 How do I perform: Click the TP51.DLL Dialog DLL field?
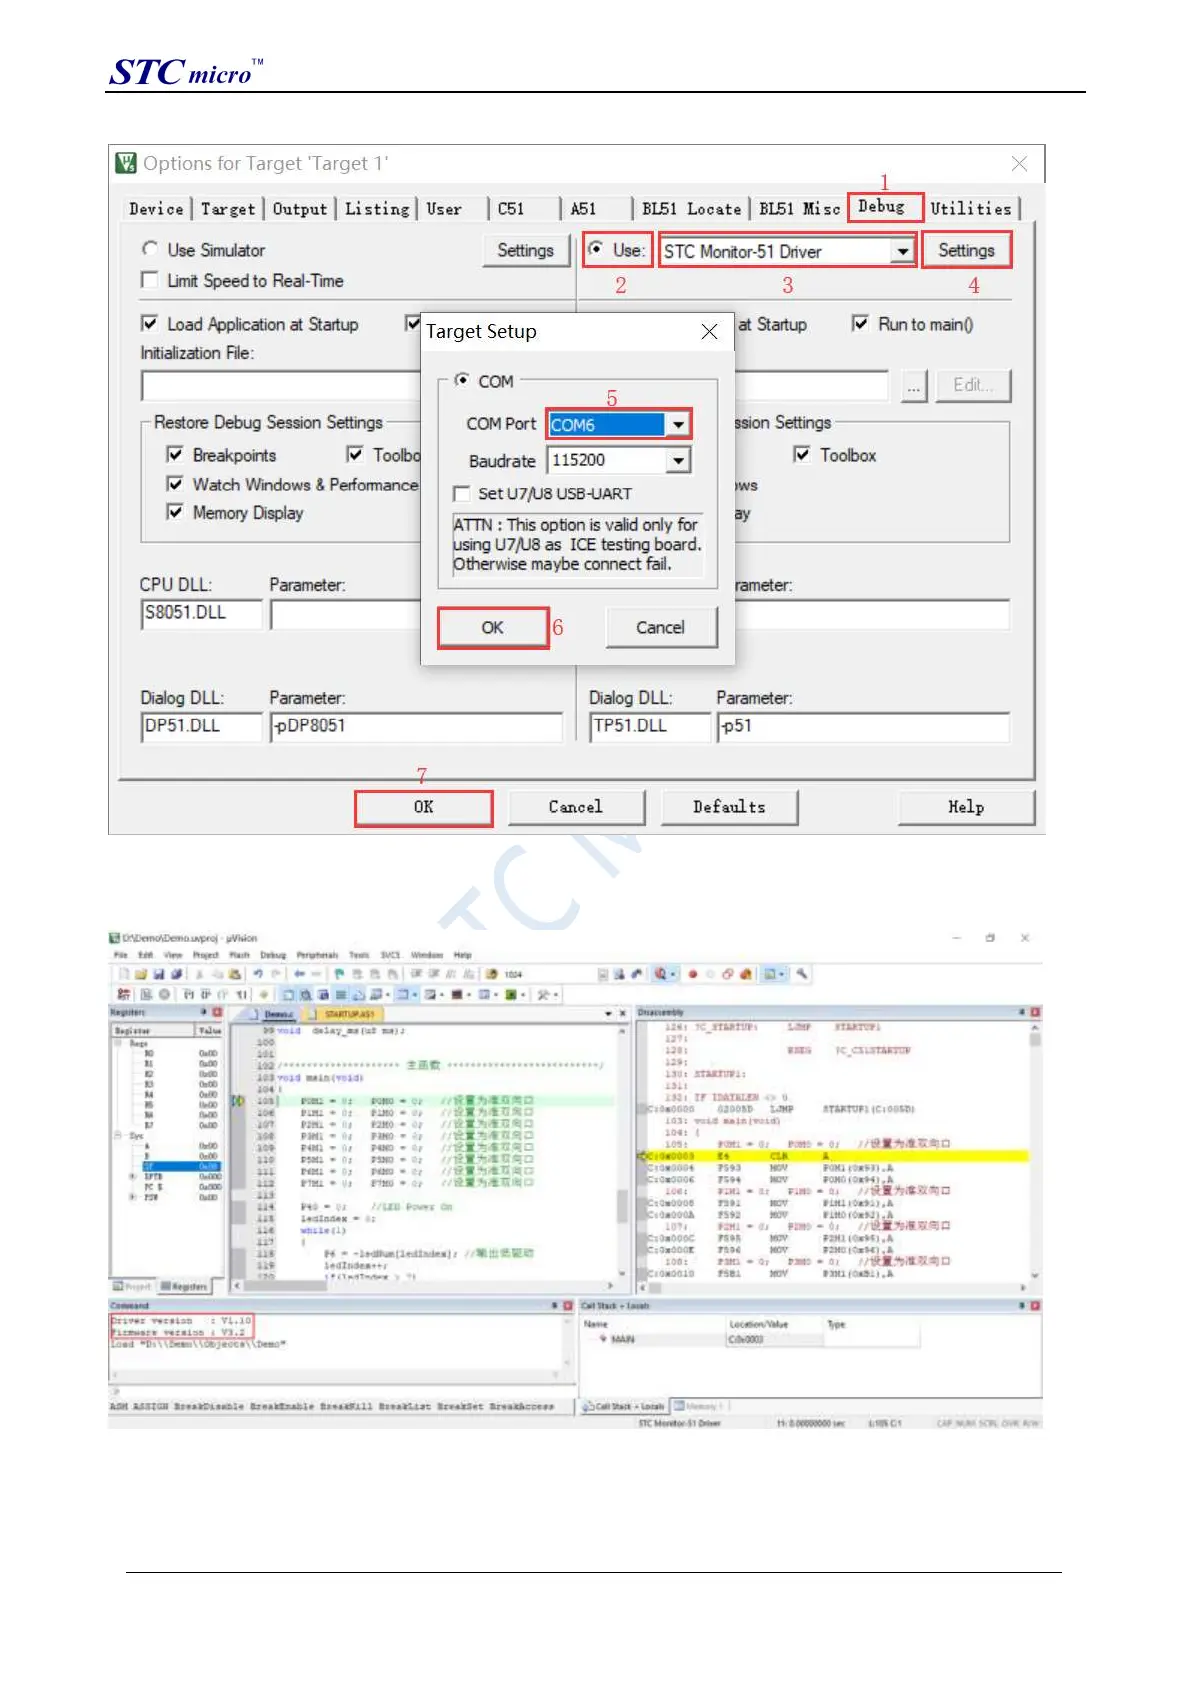pyautogui.click(x=650, y=726)
